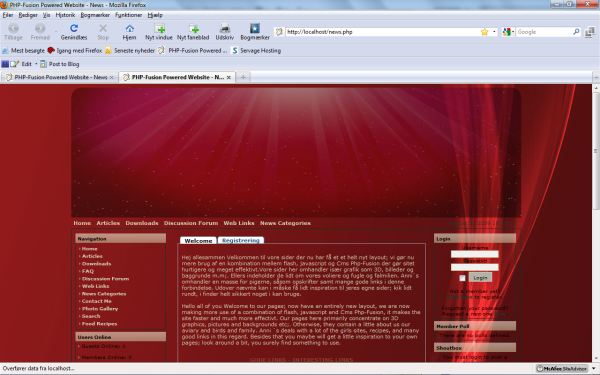Click the Udskriv printer icon
This screenshot has width=600, height=375.
click(x=225, y=28)
